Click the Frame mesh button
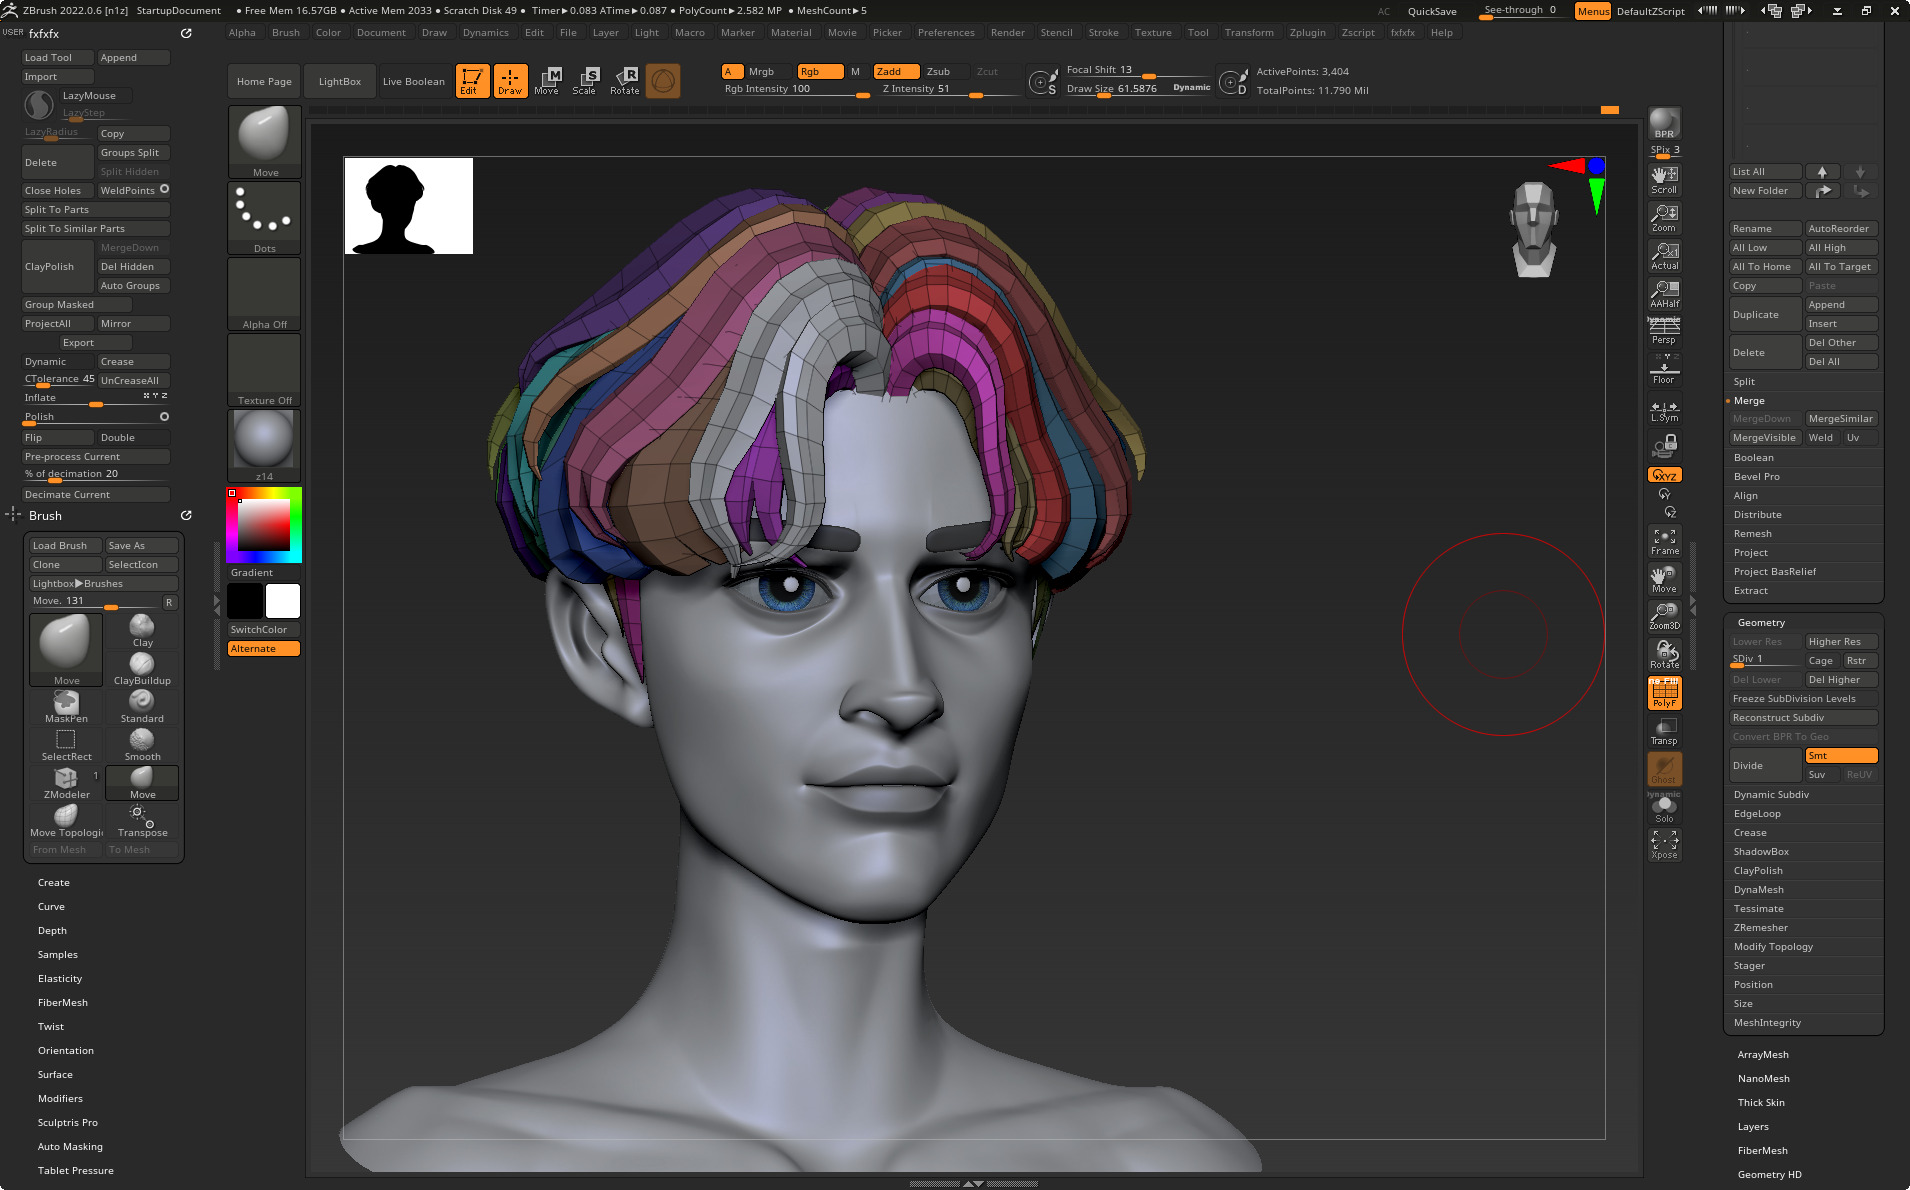Image resolution: width=1910 pixels, height=1190 pixels. pos(1664,542)
